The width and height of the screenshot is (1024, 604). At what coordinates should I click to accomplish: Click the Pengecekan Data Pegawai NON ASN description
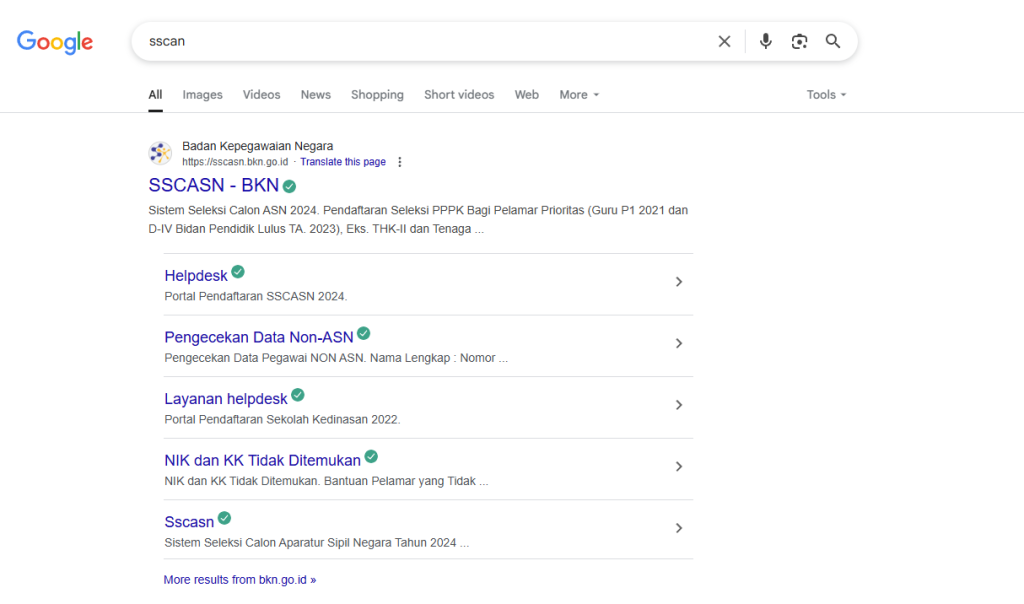click(x=336, y=358)
